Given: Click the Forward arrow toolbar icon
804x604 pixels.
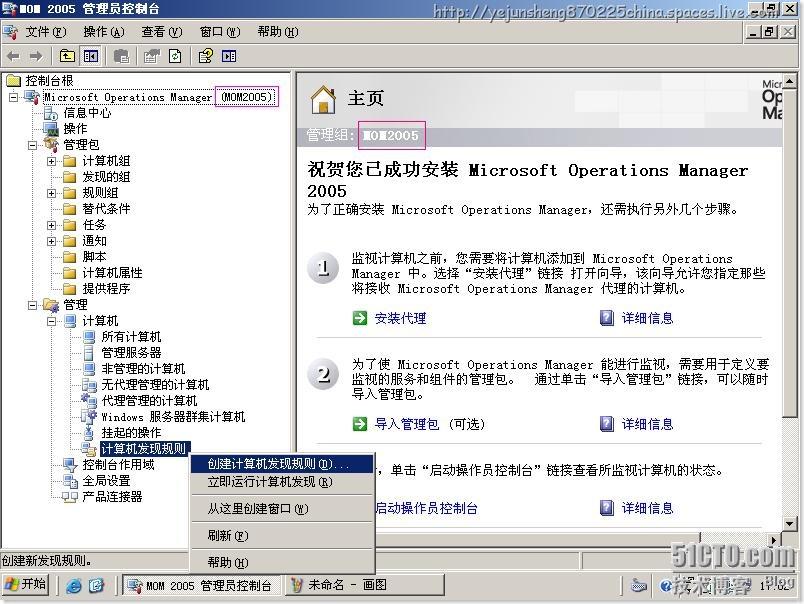Looking at the screenshot, I should pyautogui.click(x=35, y=56).
